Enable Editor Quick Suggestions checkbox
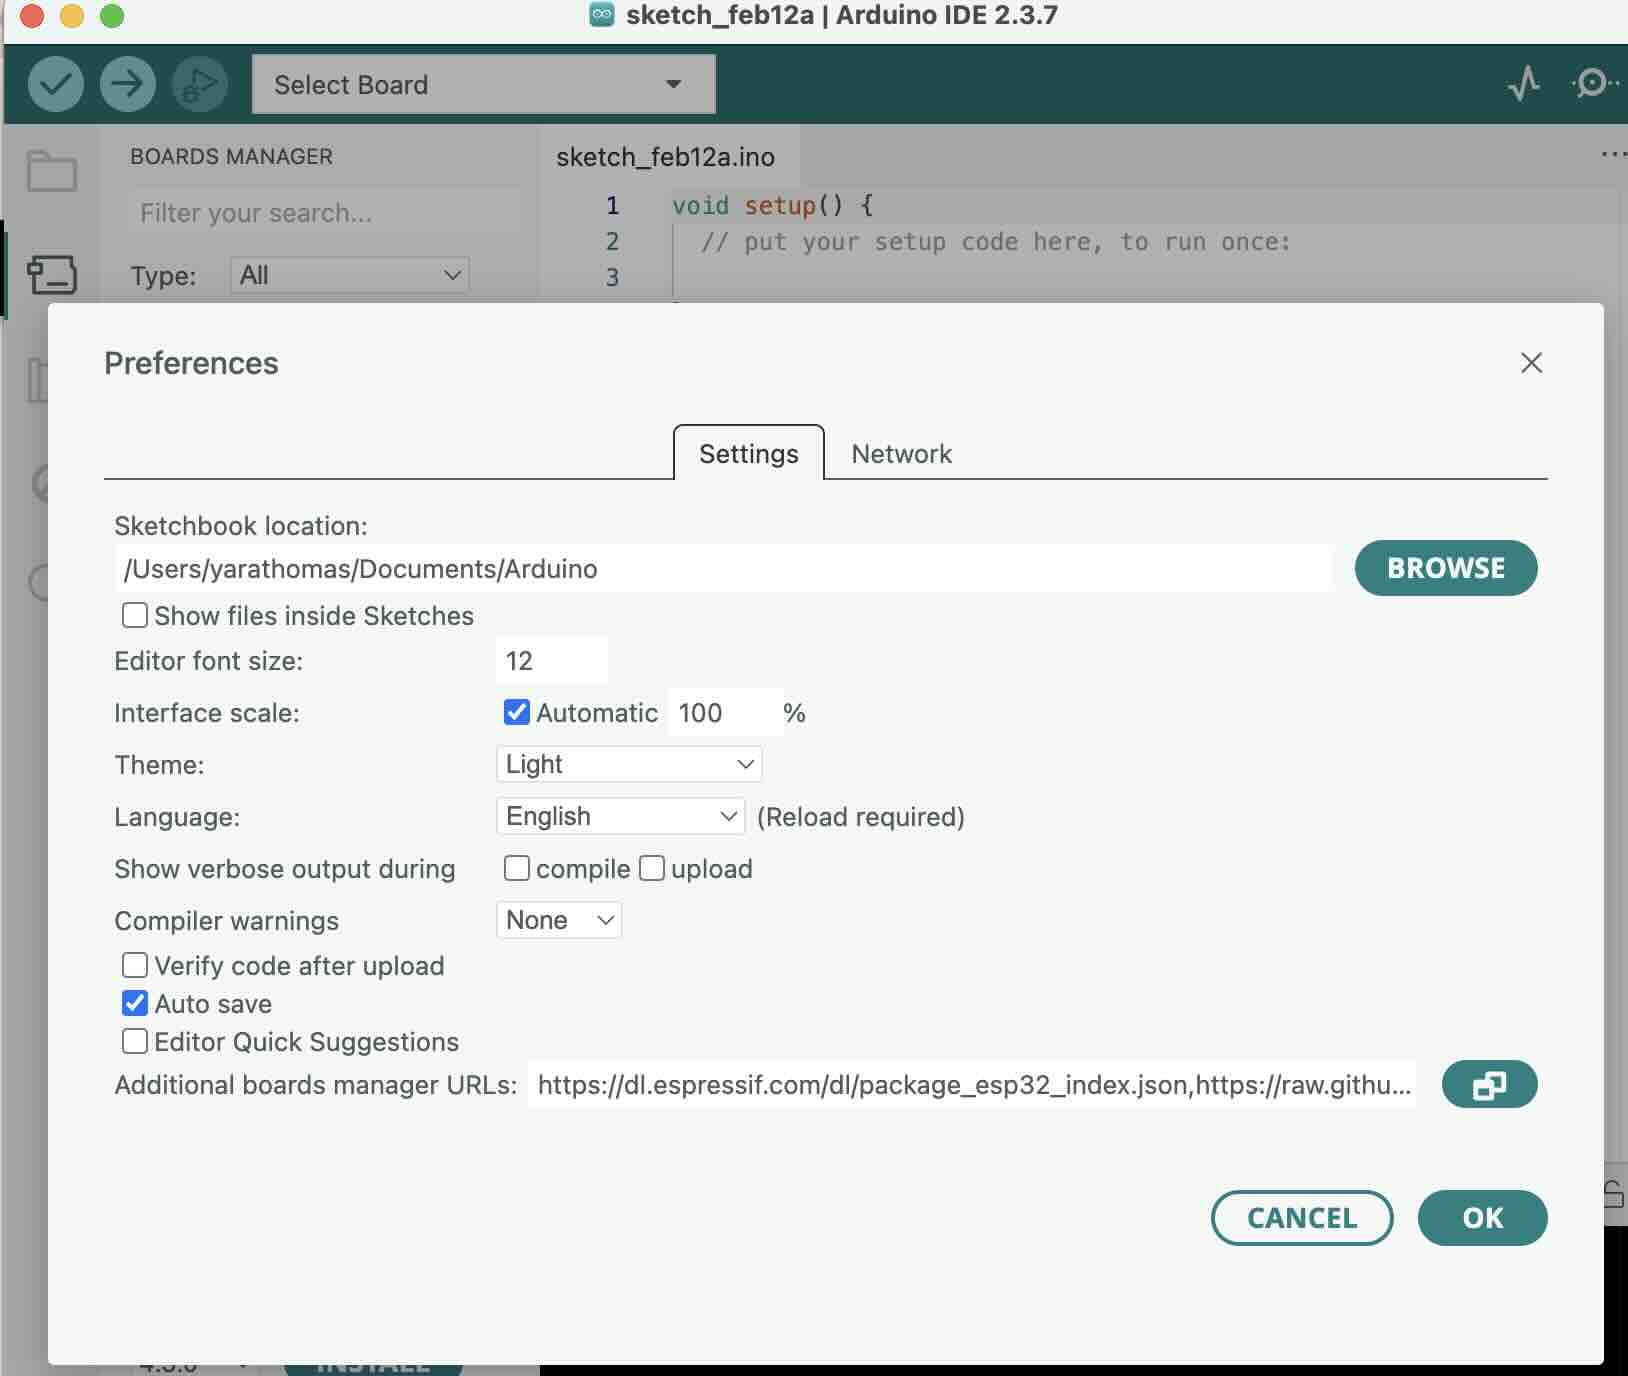This screenshot has width=1628, height=1376. (x=134, y=1041)
